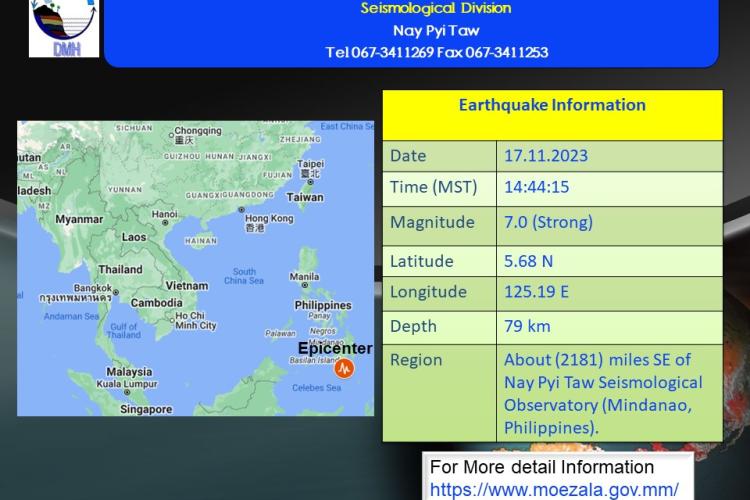
Task: Click the 'Region' row label
Action: [416, 360]
